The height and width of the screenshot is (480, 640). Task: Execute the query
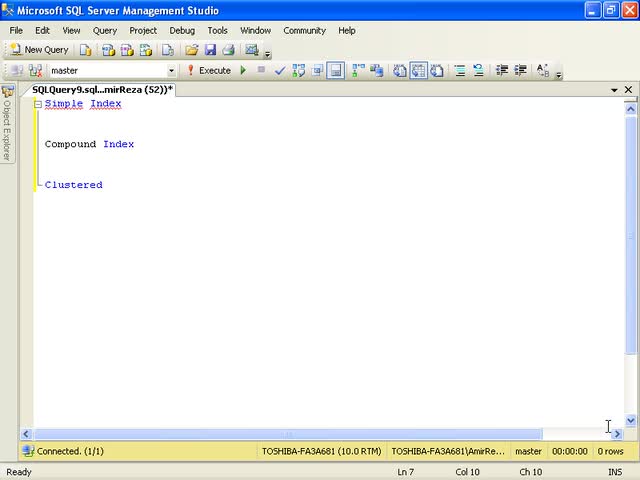tap(209, 71)
